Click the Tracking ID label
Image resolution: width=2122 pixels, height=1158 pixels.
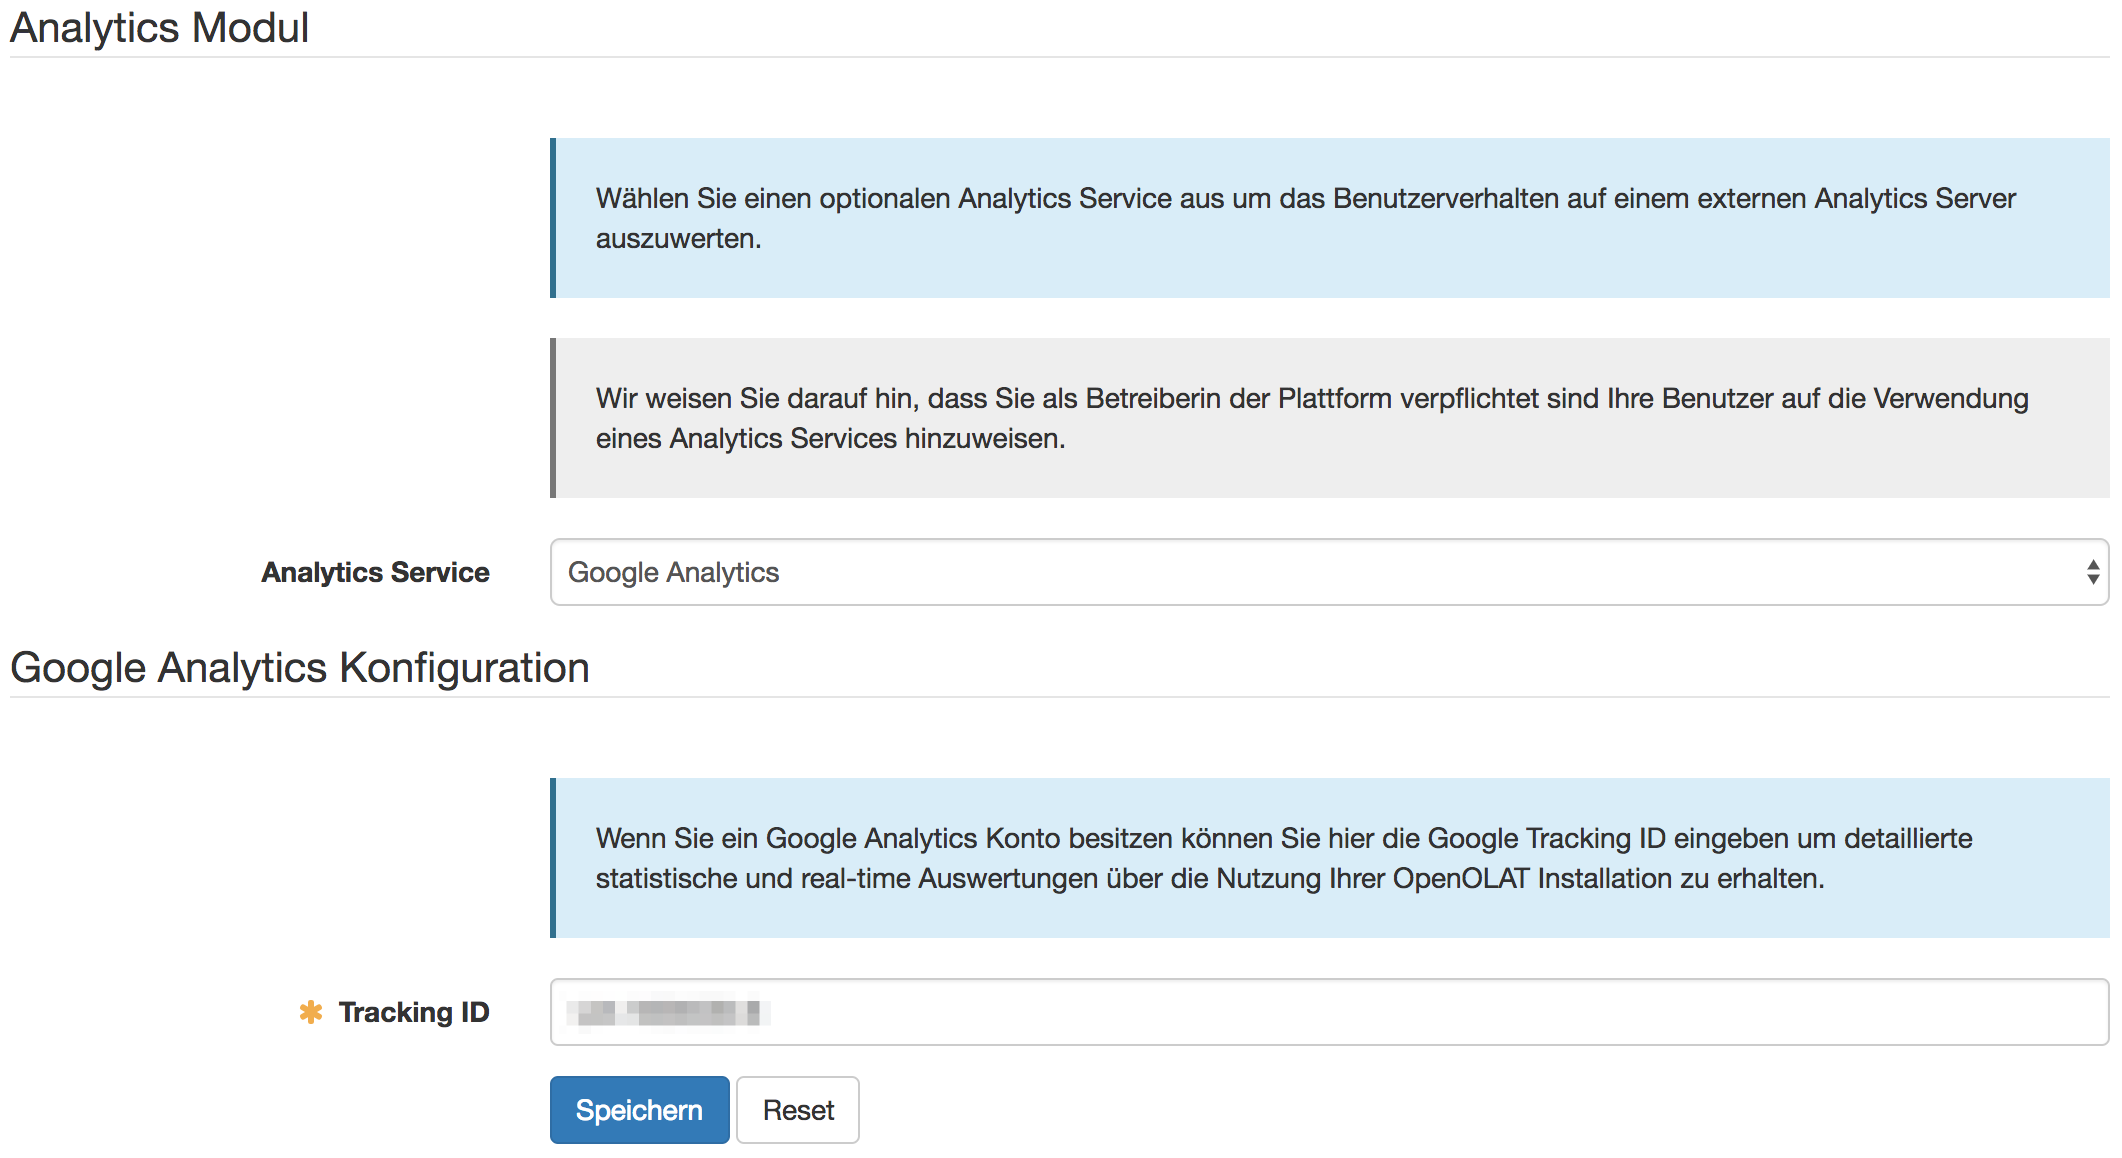(413, 1012)
